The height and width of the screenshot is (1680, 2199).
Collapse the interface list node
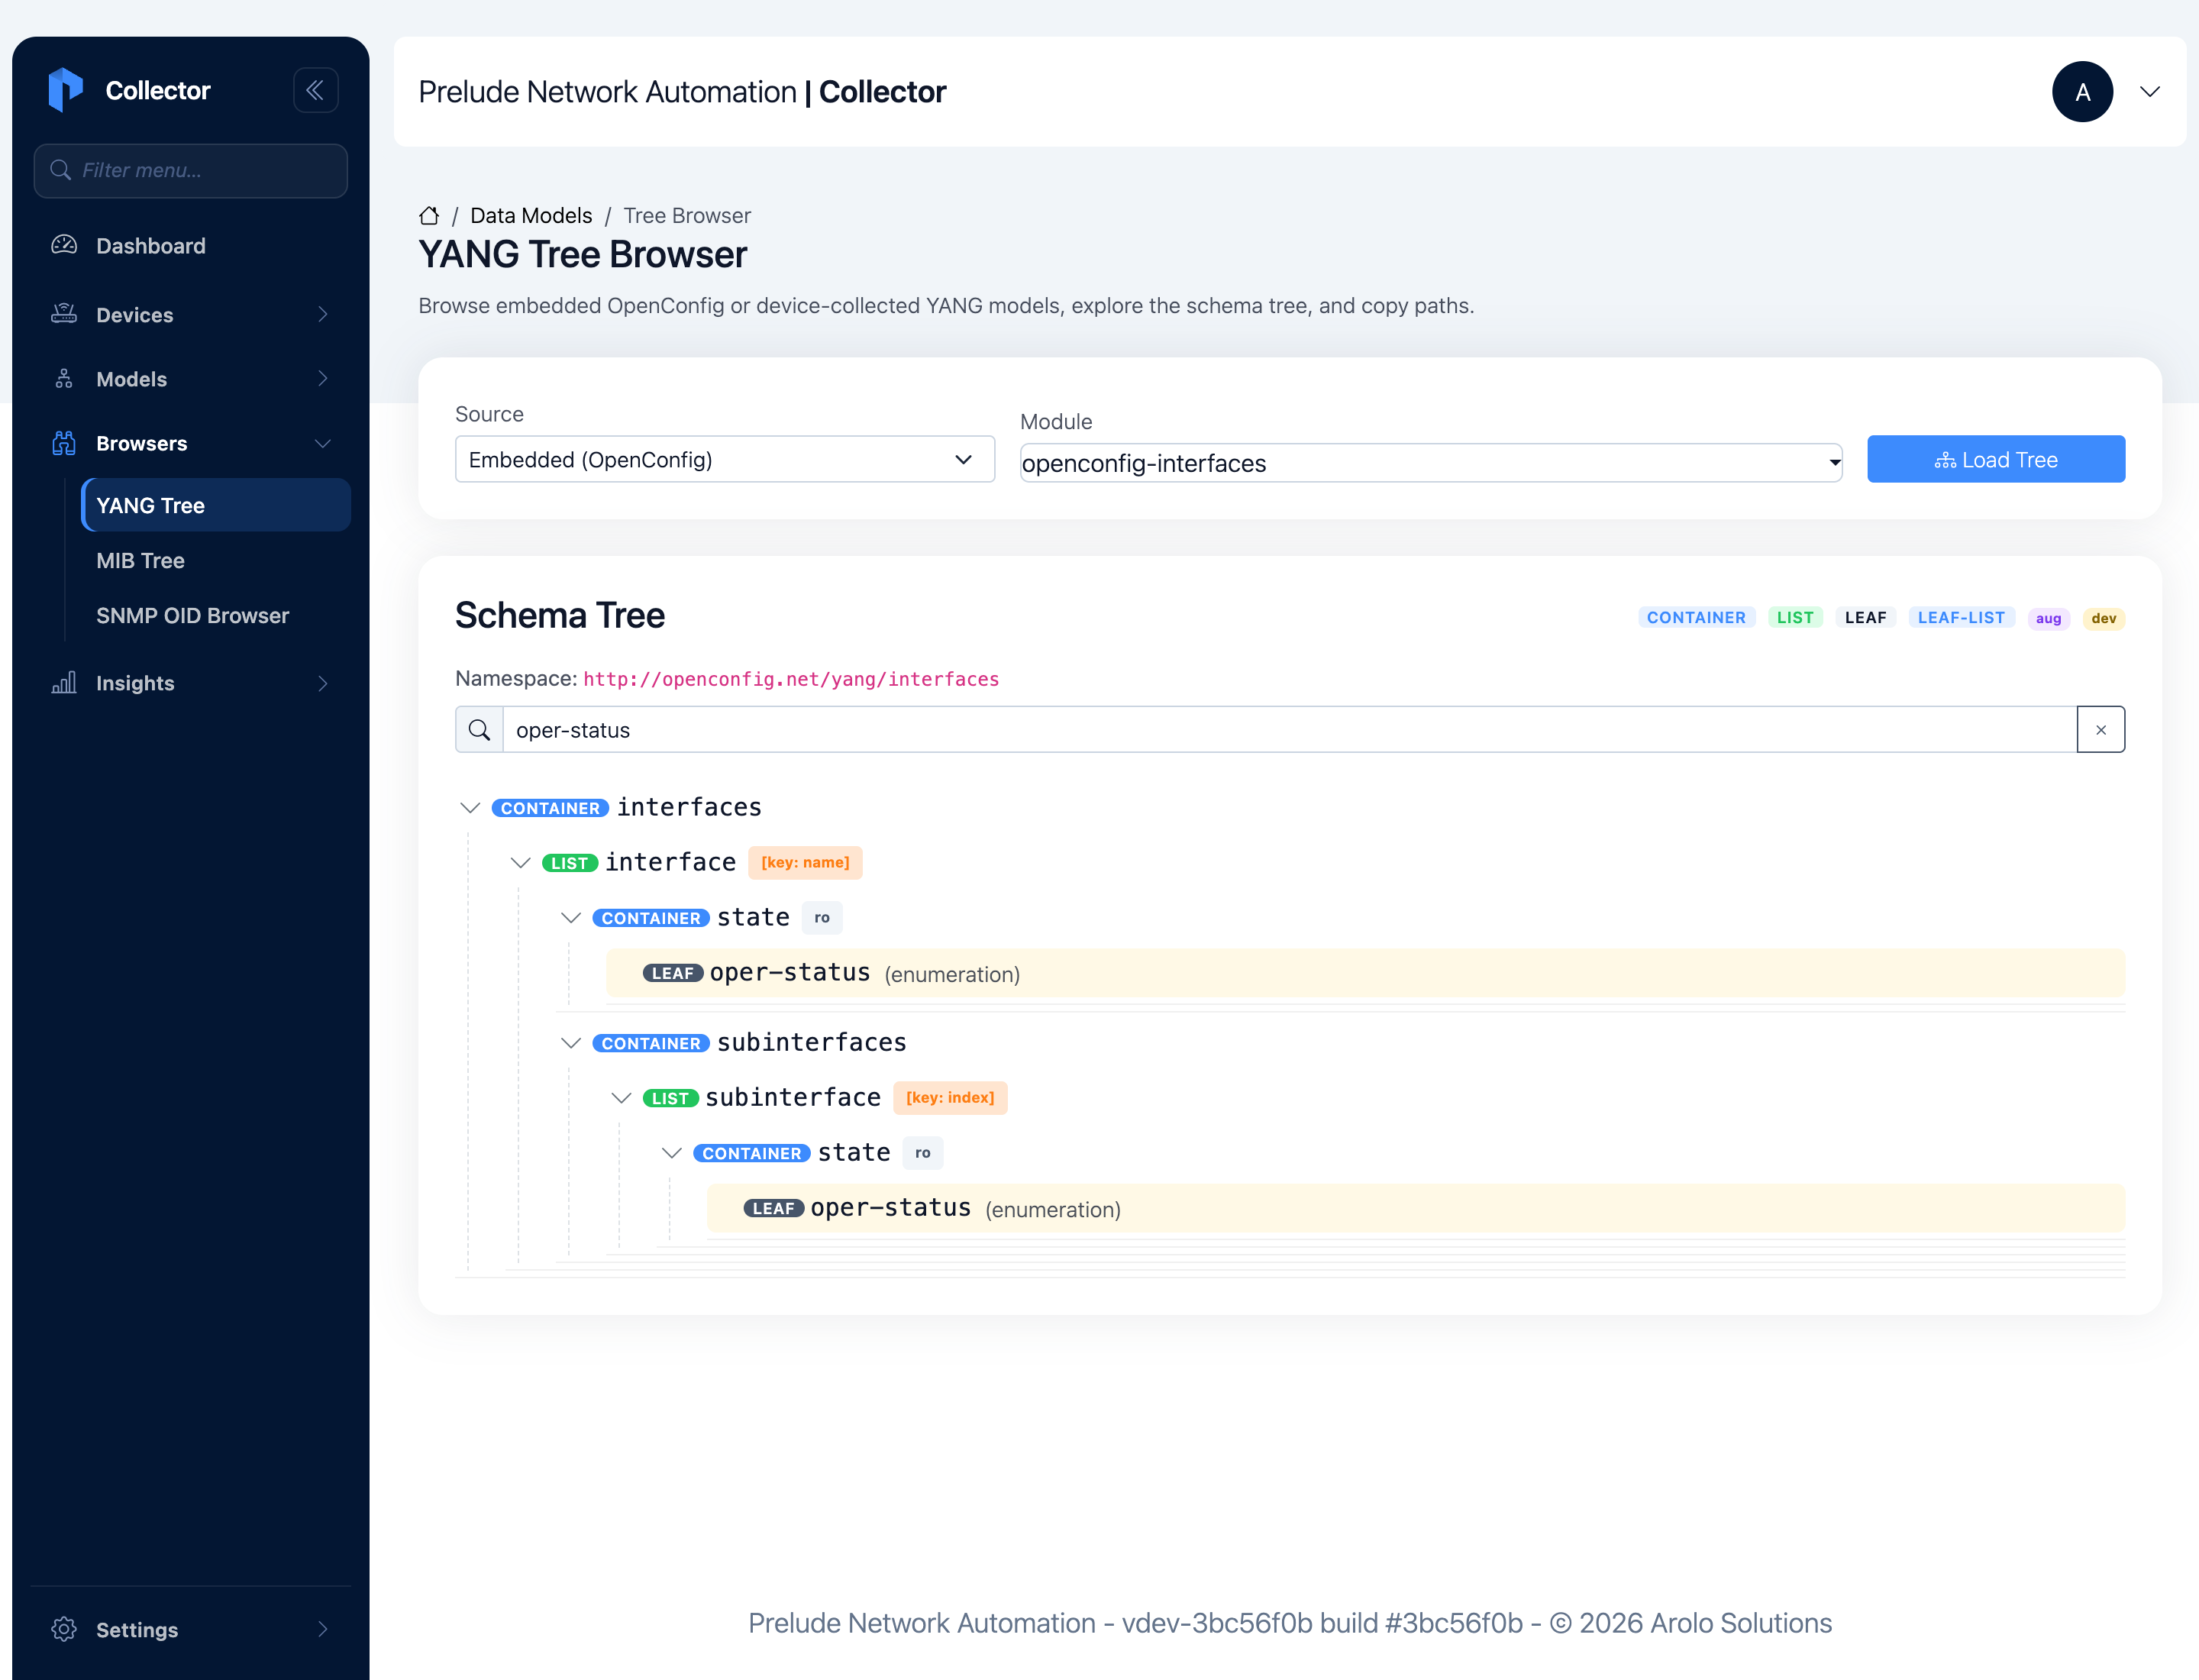pyautogui.click(x=520, y=862)
